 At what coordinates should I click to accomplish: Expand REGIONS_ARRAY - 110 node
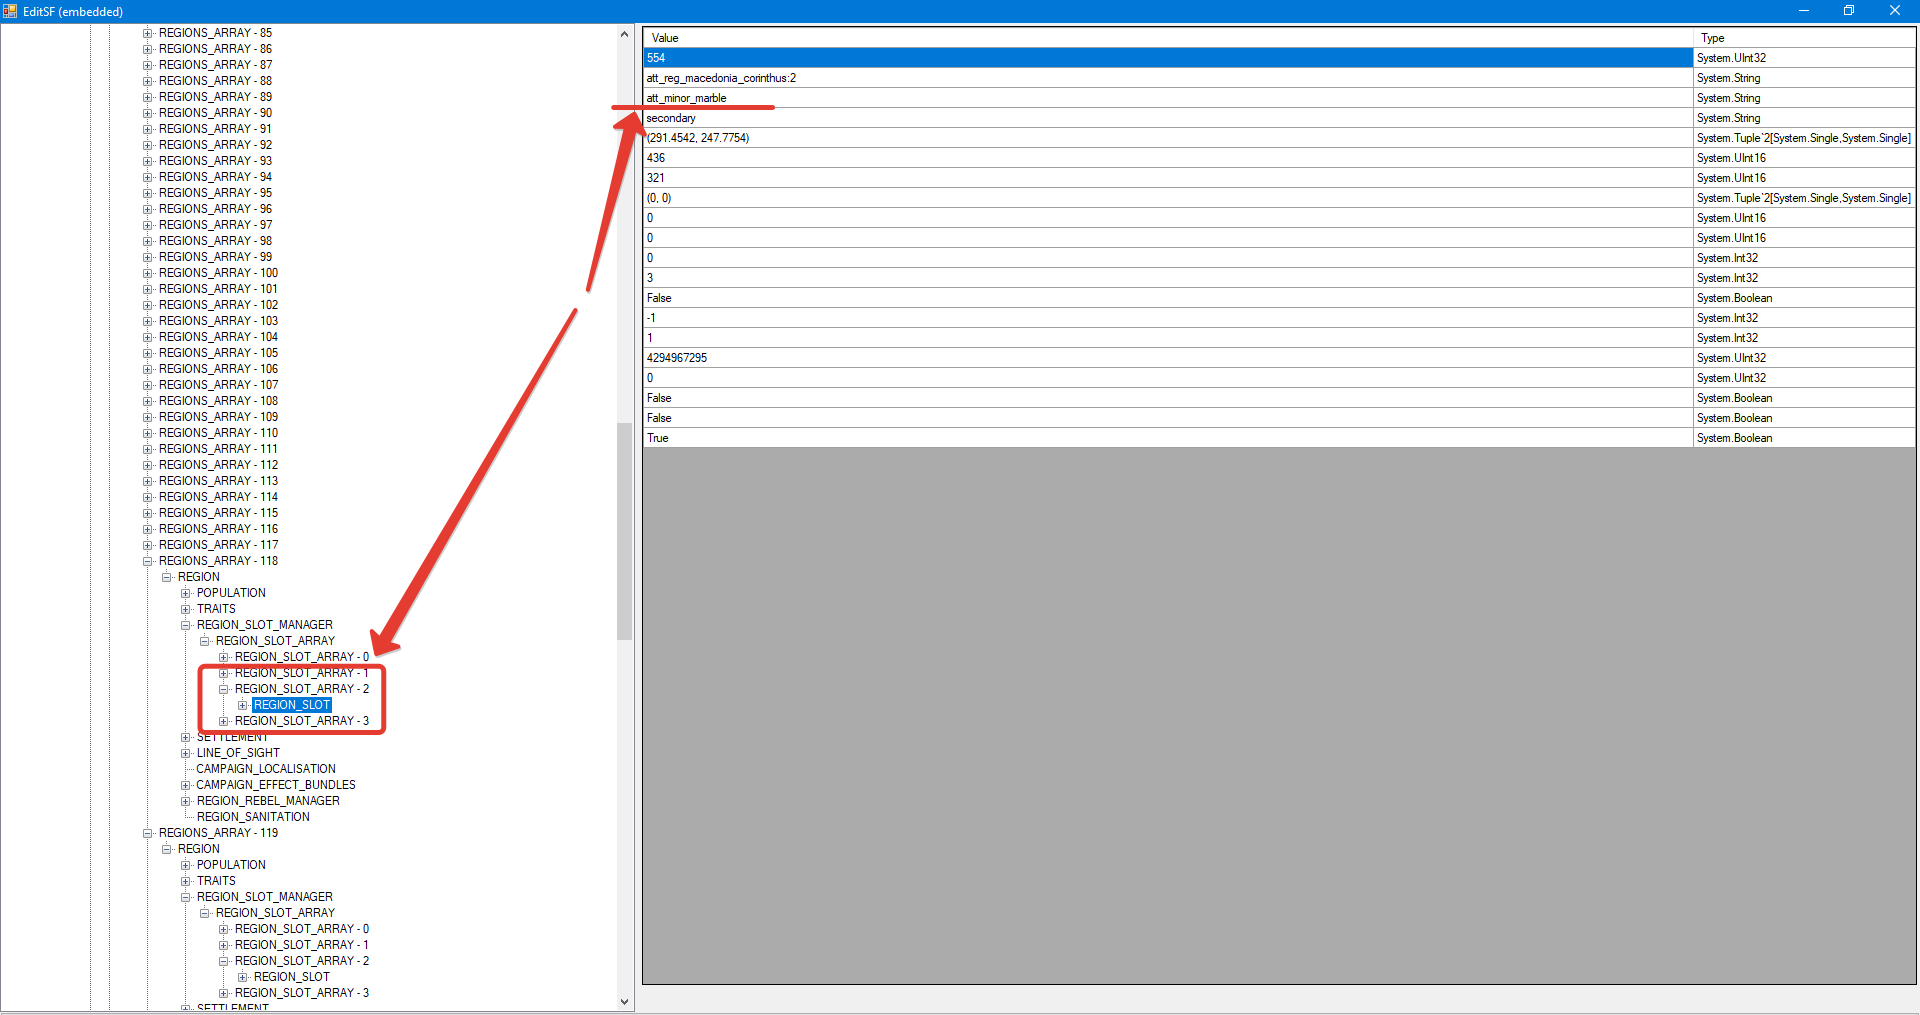click(x=148, y=433)
